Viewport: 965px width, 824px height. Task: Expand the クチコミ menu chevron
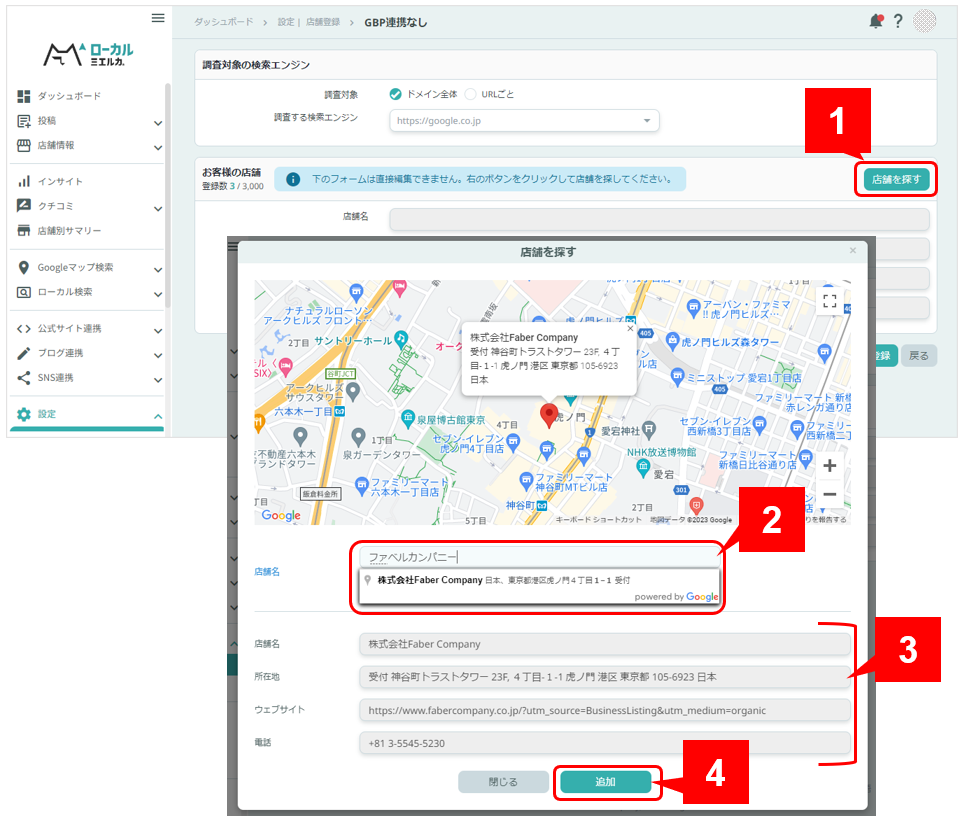(x=158, y=209)
